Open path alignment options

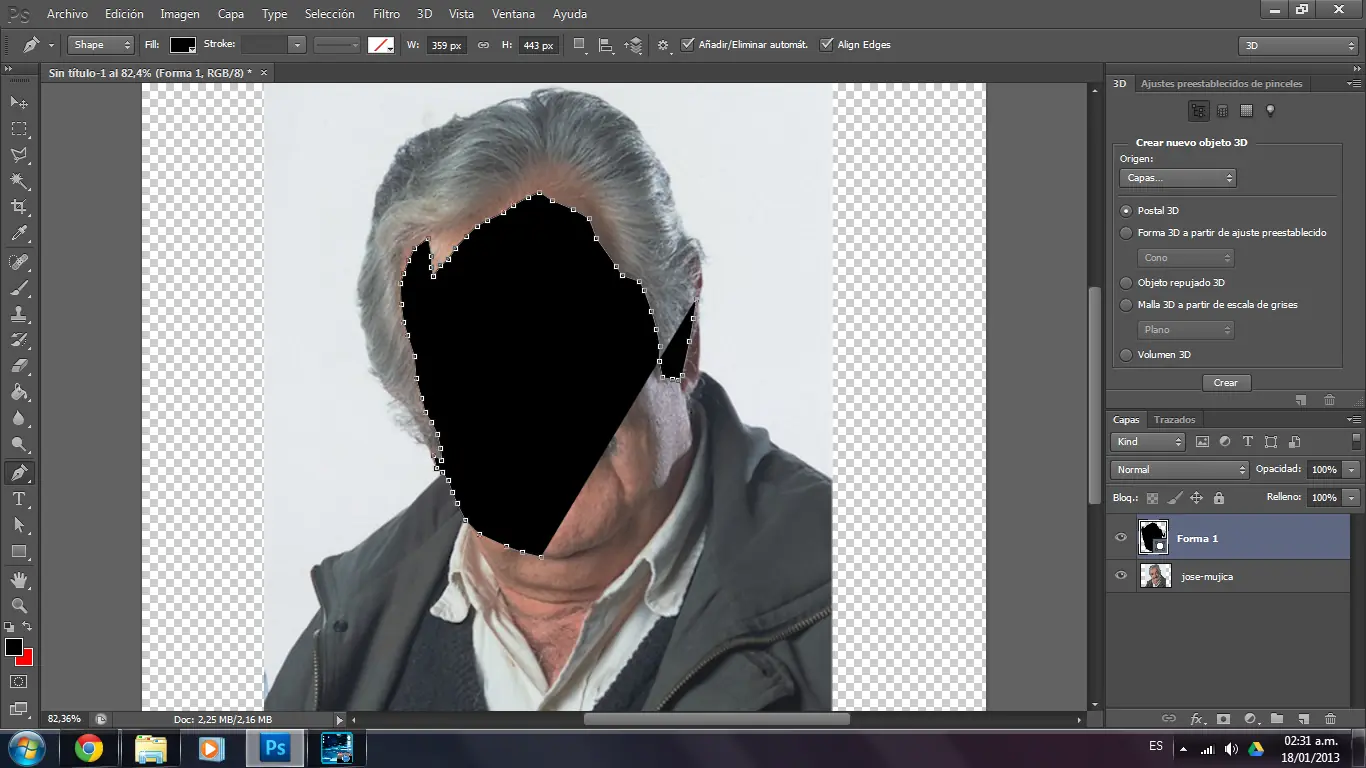[x=606, y=45]
